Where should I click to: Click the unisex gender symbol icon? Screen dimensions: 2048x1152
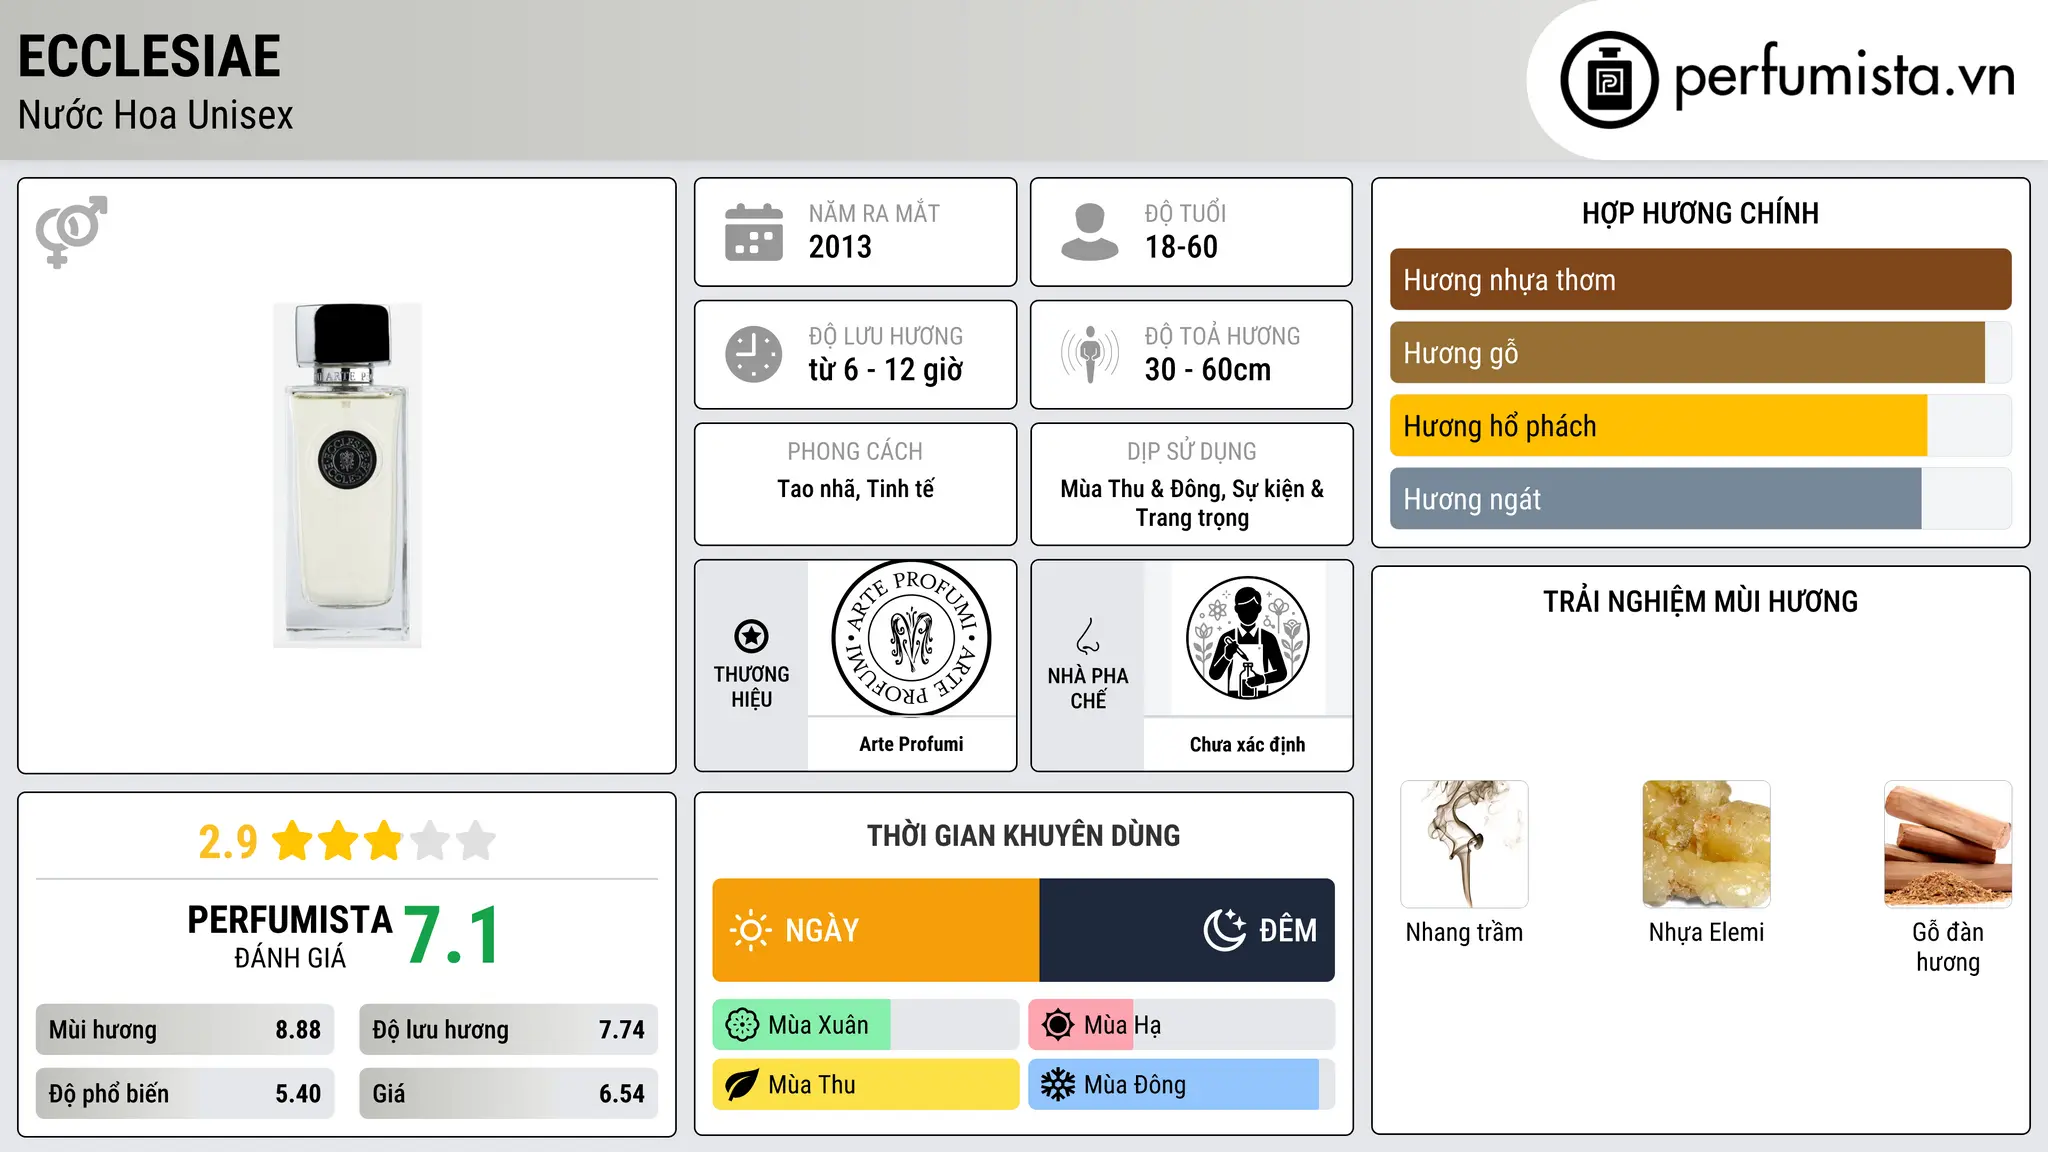[71, 231]
